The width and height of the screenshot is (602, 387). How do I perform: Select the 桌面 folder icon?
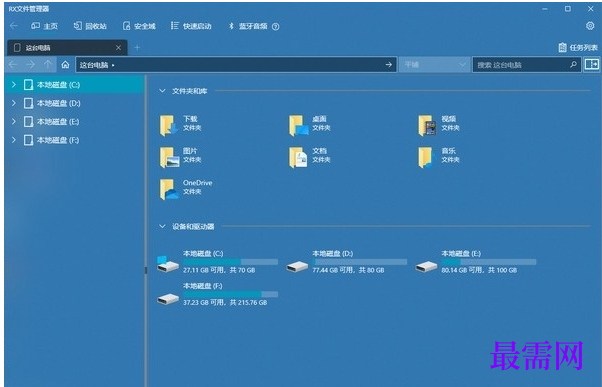point(298,125)
